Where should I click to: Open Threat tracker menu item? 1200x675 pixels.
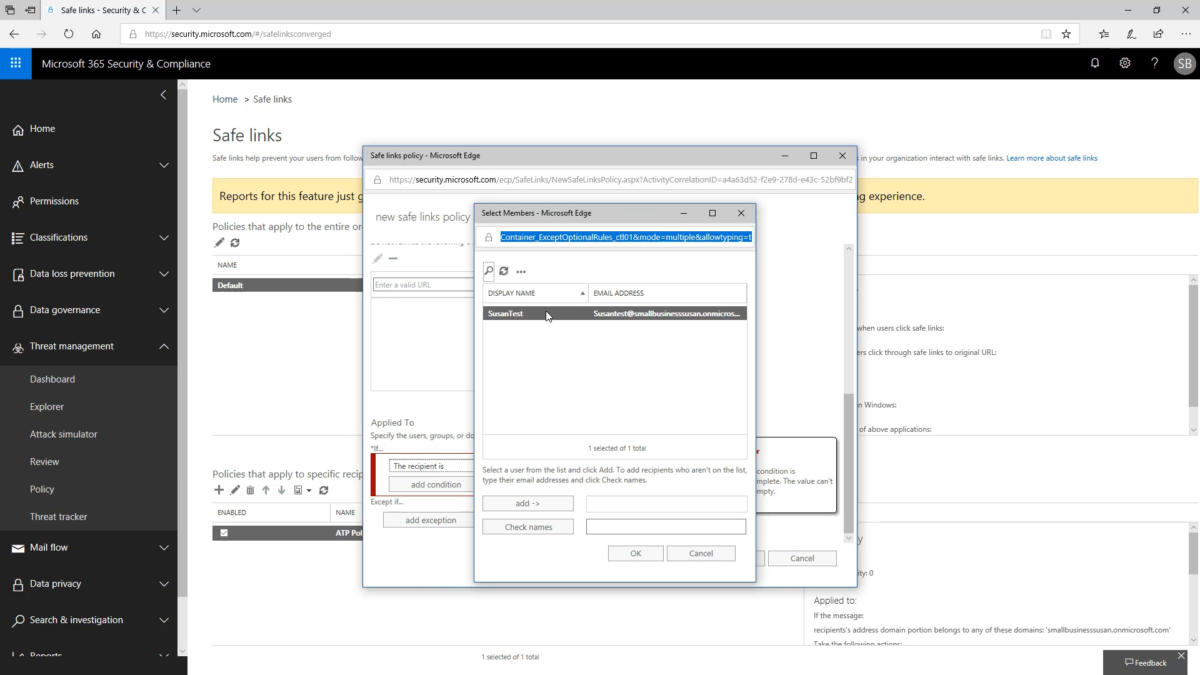tap(59, 517)
